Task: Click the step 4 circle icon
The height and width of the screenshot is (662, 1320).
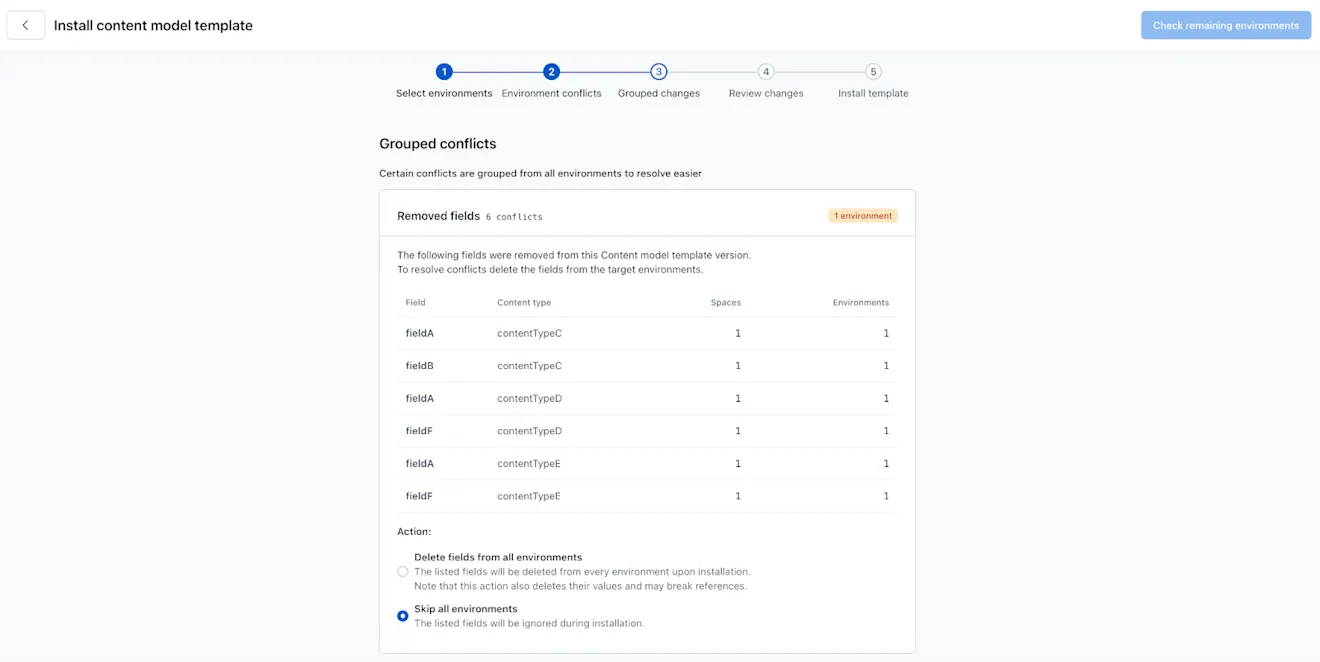Action: (x=766, y=71)
